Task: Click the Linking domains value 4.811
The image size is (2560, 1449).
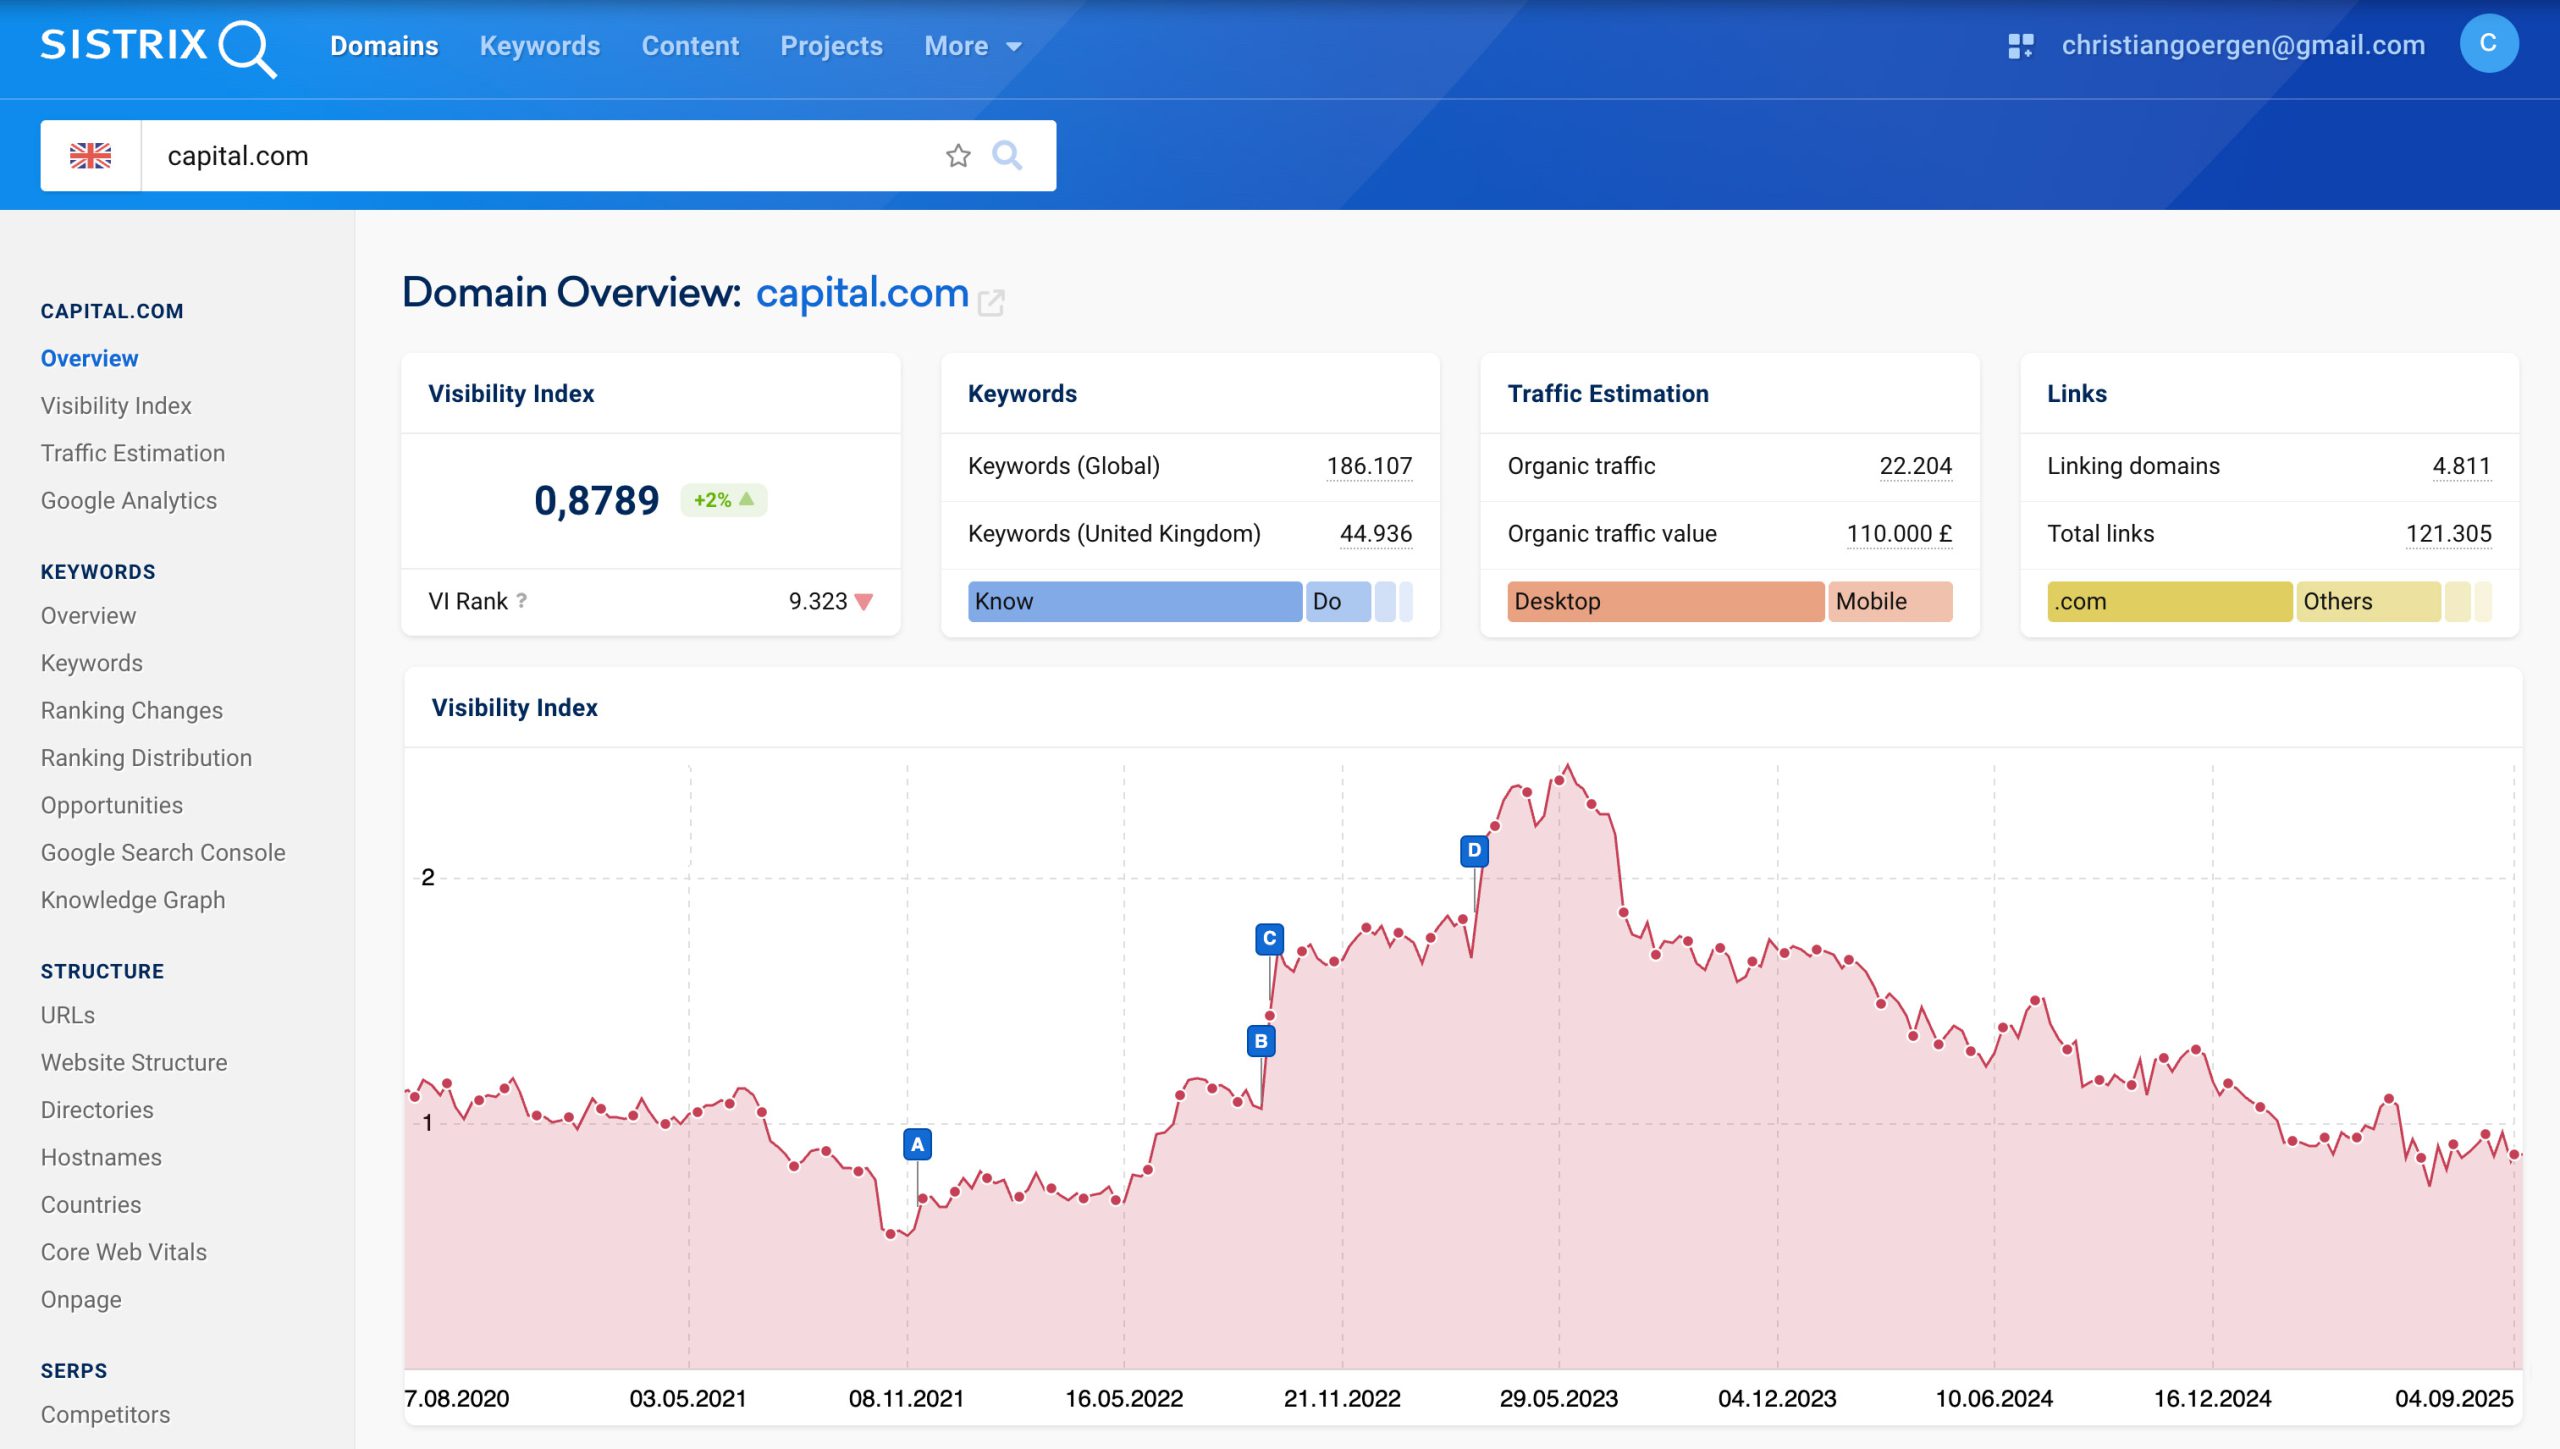Action: click(2460, 466)
